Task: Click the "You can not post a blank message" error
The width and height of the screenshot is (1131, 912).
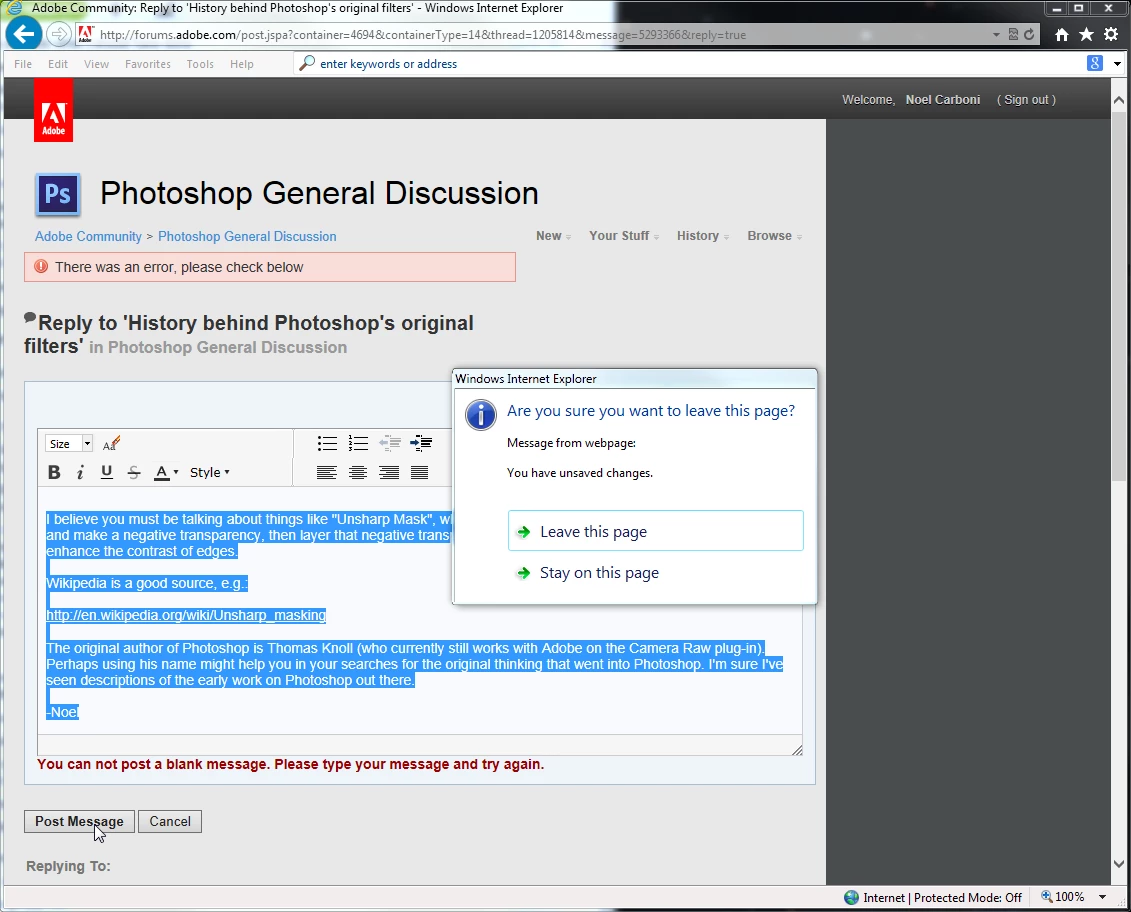Action: tap(291, 764)
